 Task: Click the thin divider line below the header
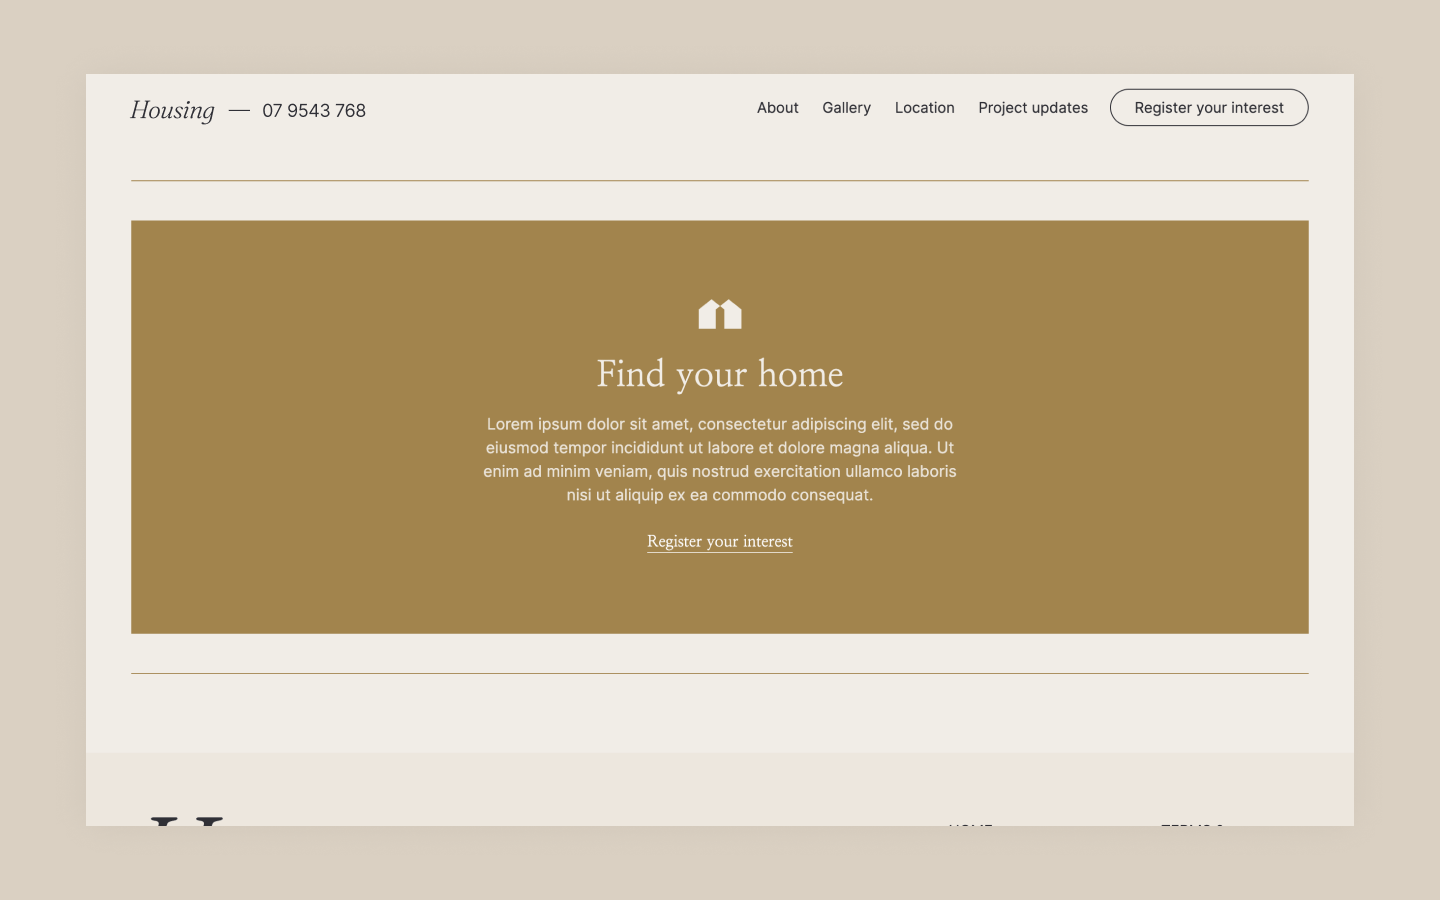point(719,181)
